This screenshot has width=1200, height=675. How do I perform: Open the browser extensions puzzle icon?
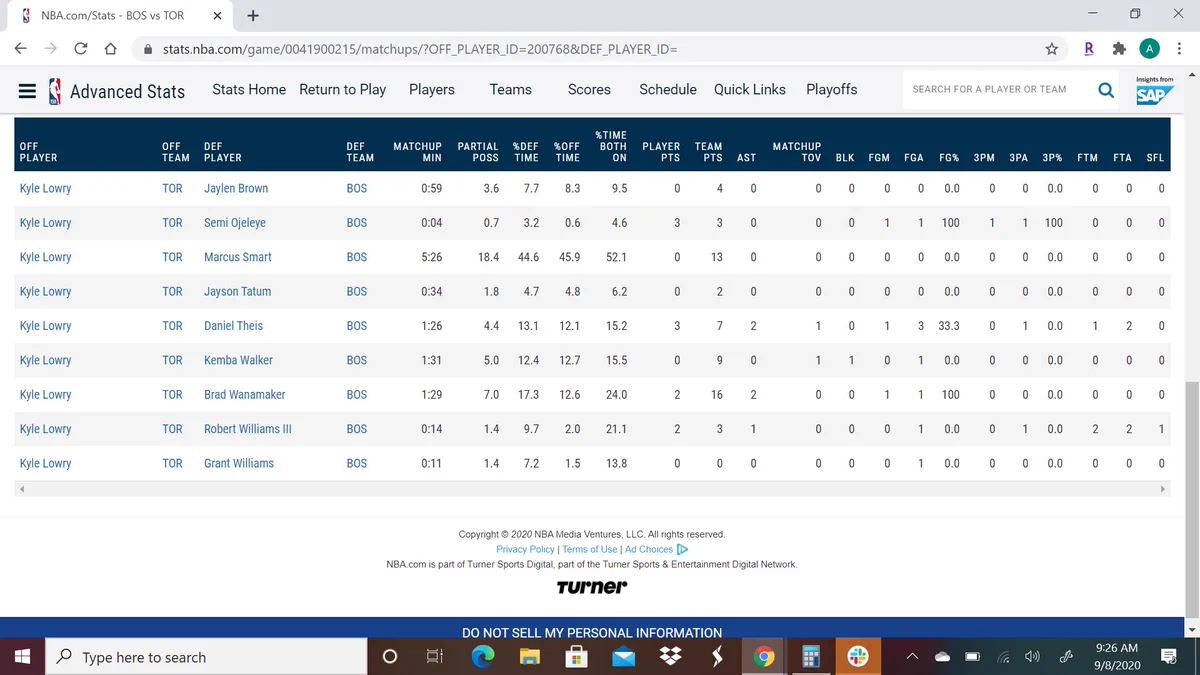1119,48
